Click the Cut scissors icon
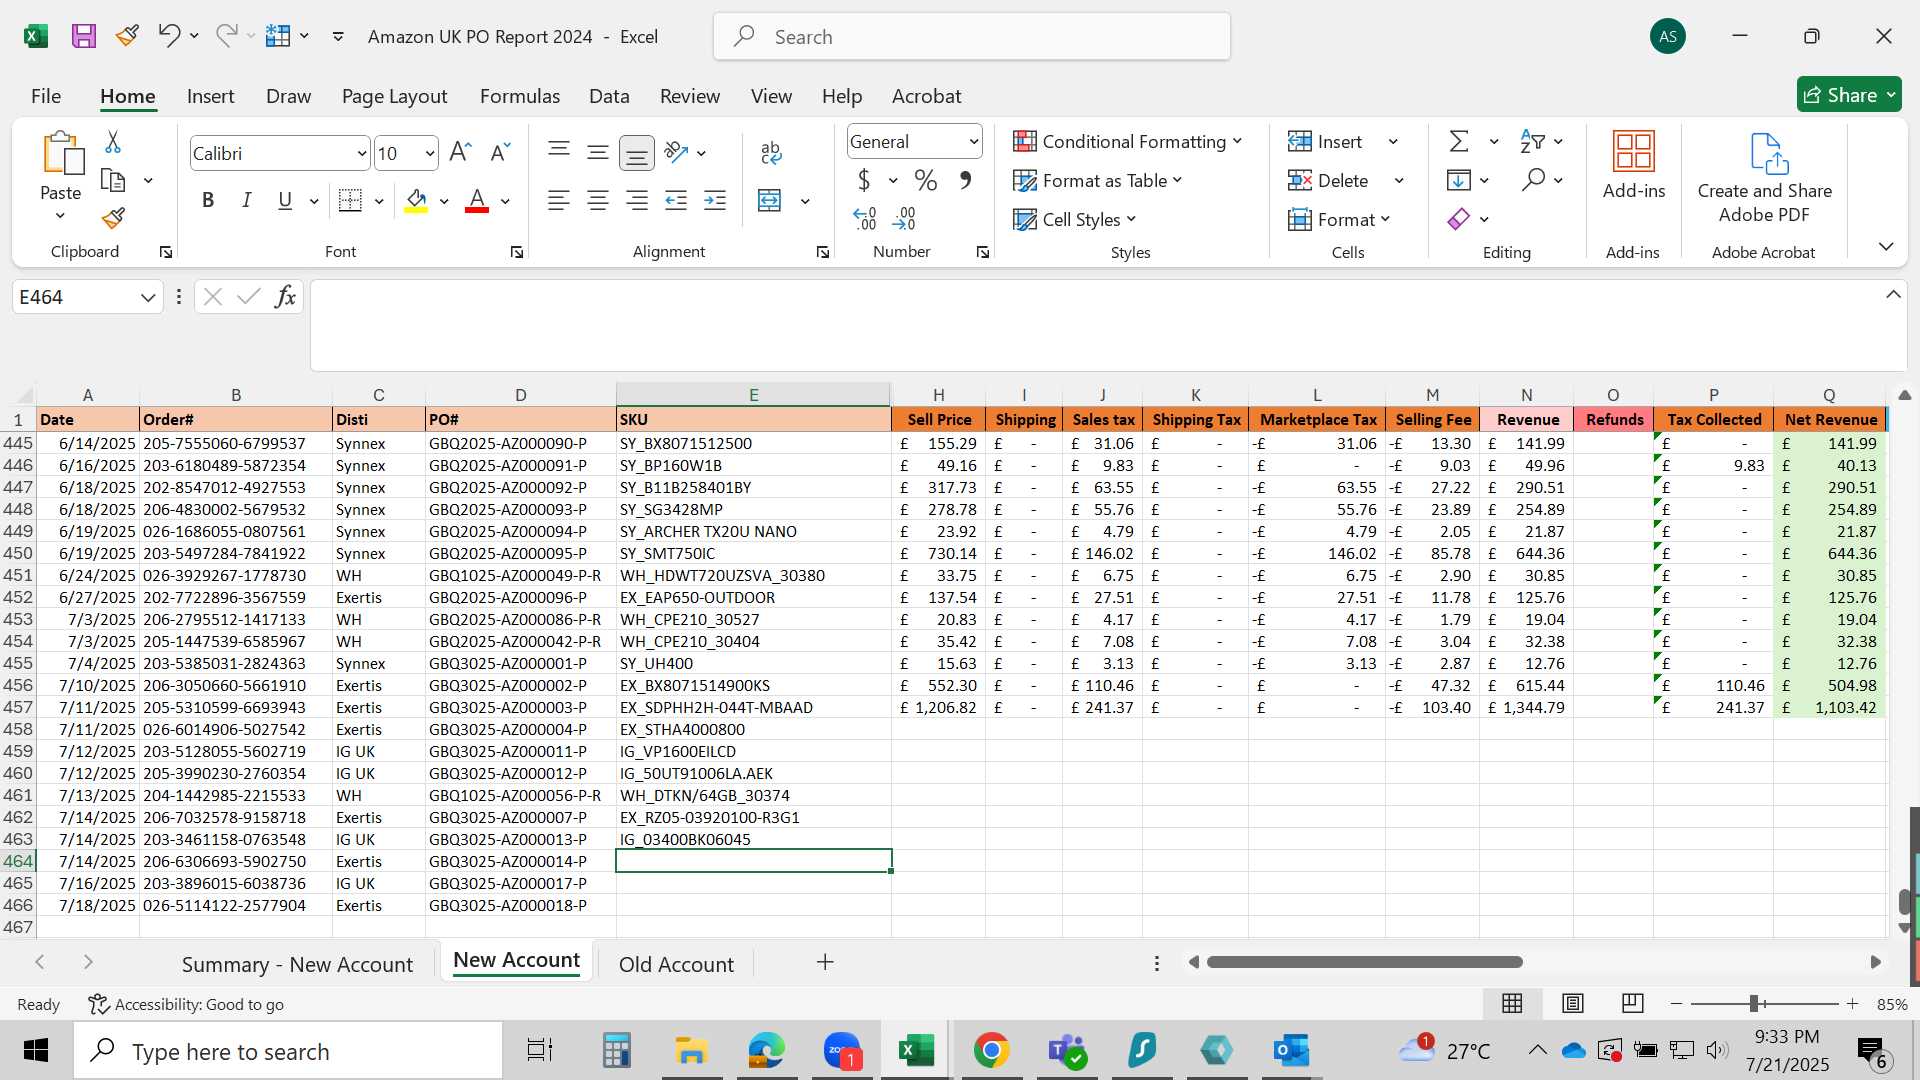The image size is (1920, 1080). [113, 142]
